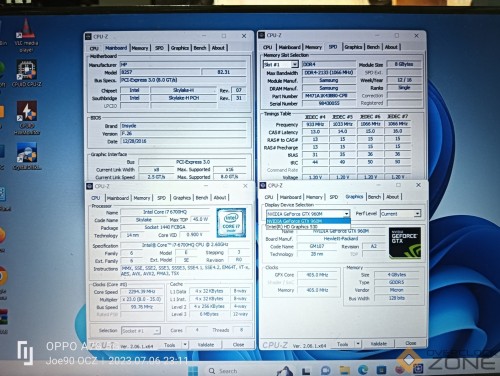This screenshot has width=500, height=376.
Task: Click the 'PCI-Express 3.0 (8.0 GT/s)' bus specs value
Action: point(183,80)
